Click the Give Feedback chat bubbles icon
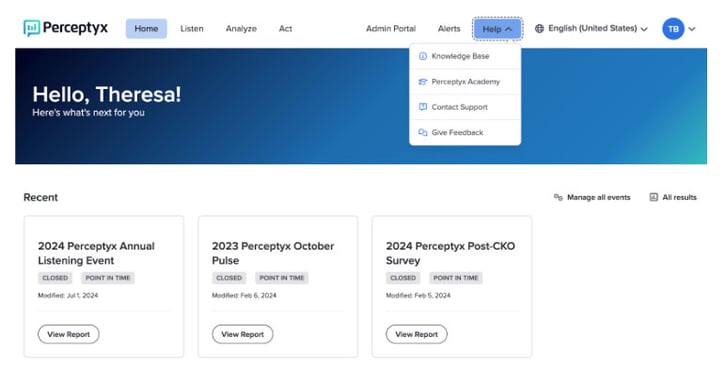 [423, 132]
